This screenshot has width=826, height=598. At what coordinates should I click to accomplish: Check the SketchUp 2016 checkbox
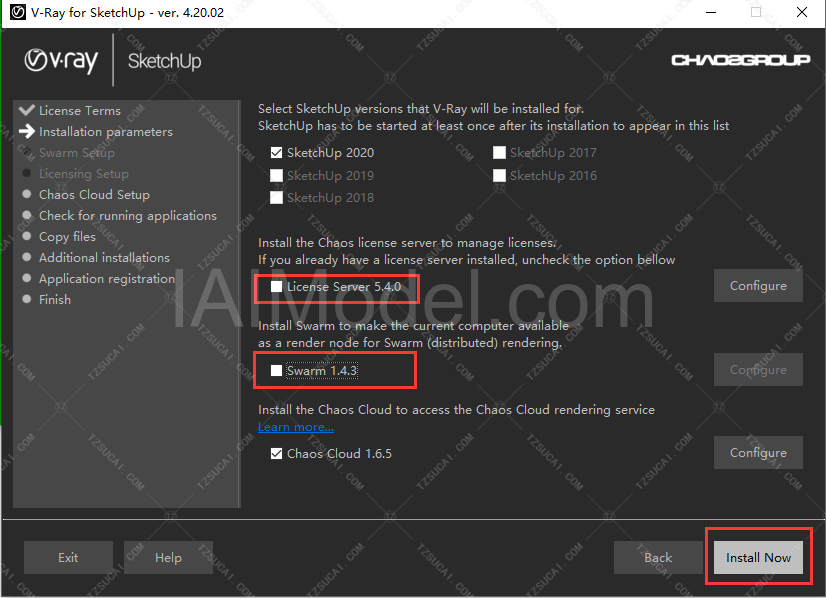click(499, 175)
